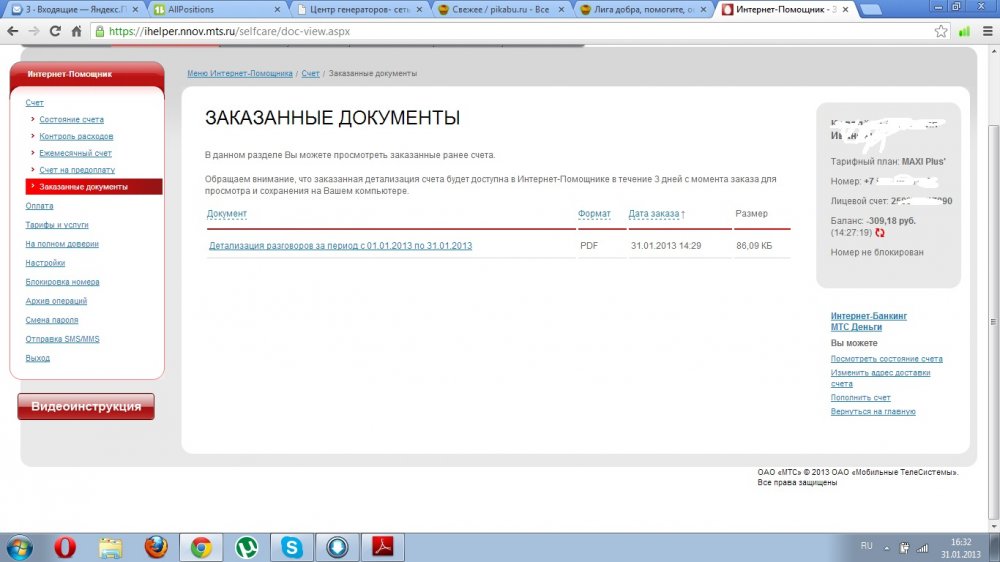Image resolution: width=1000 pixels, height=562 pixels.
Task: Open Тарифы и услуги sidebar link
Action: (57, 225)
